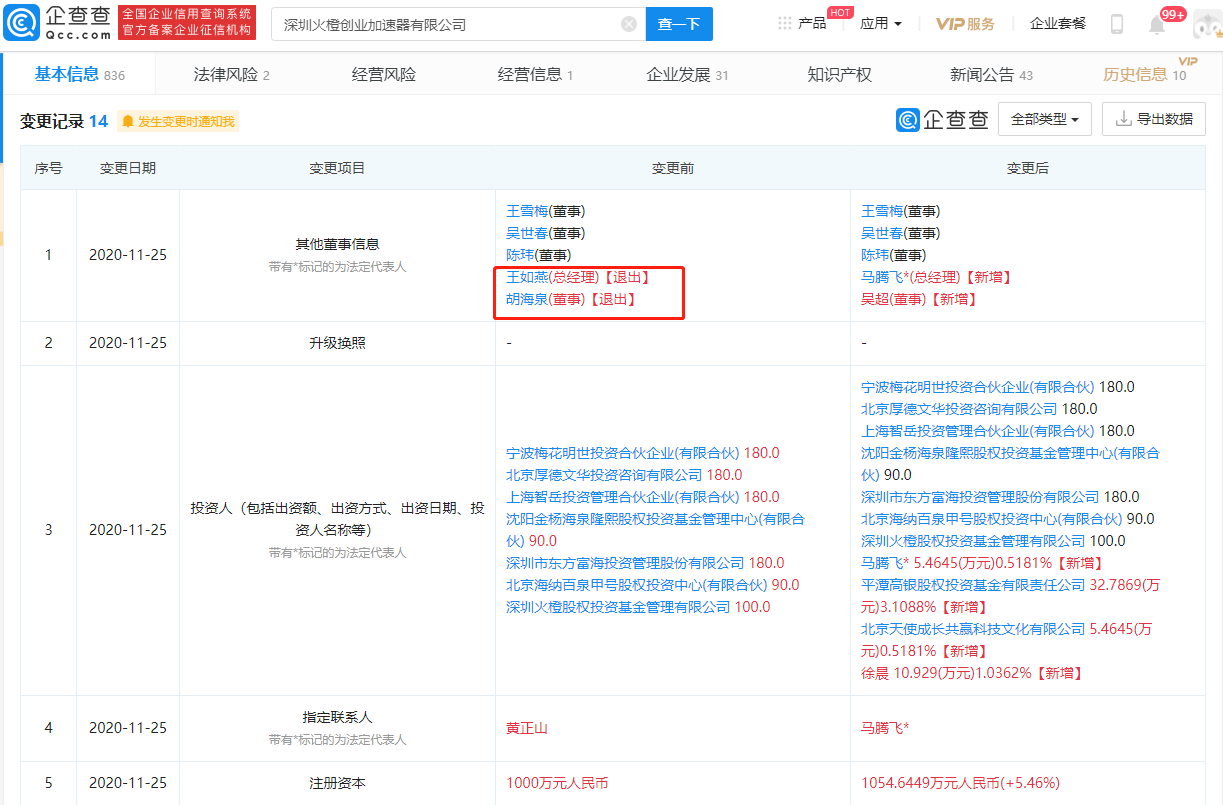Open 北京海纳百泉甲号股权投资中心 link under 变更前
Image resolution: width=1223 pixels, height=805 pixels.
pos(637,585)
